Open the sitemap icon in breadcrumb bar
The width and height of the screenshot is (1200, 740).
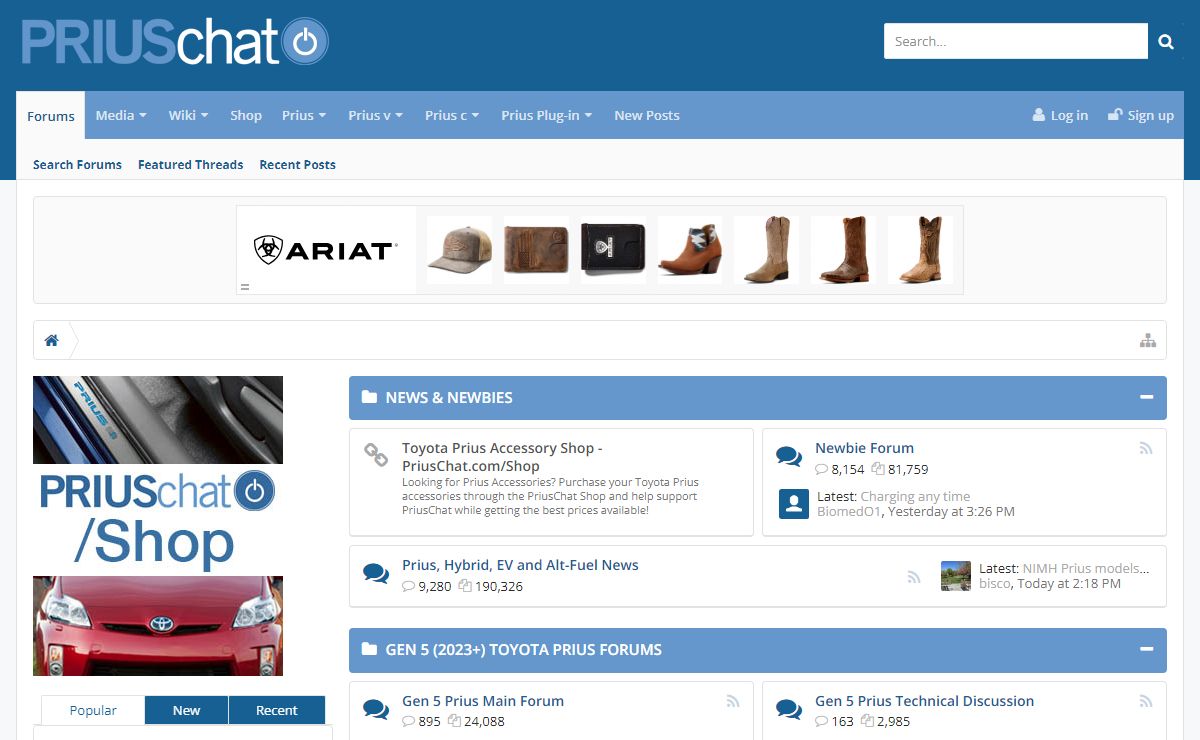pyautogui.click(x=1148, y=340)
